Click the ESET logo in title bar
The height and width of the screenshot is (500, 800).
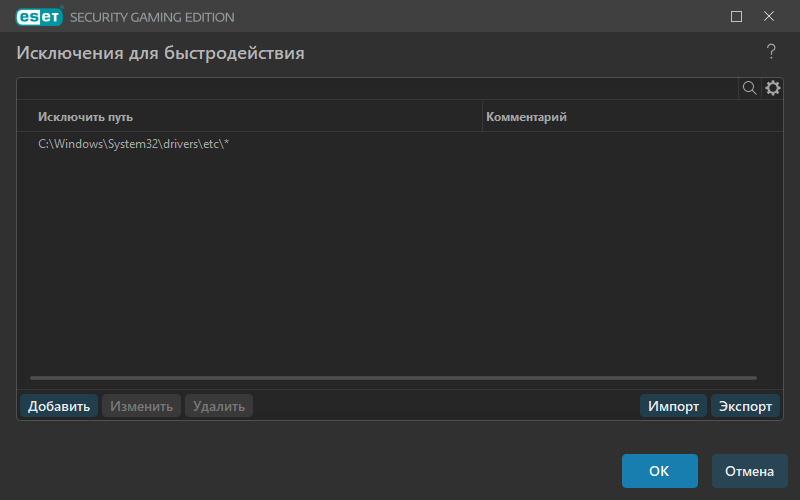pos(39,17)
